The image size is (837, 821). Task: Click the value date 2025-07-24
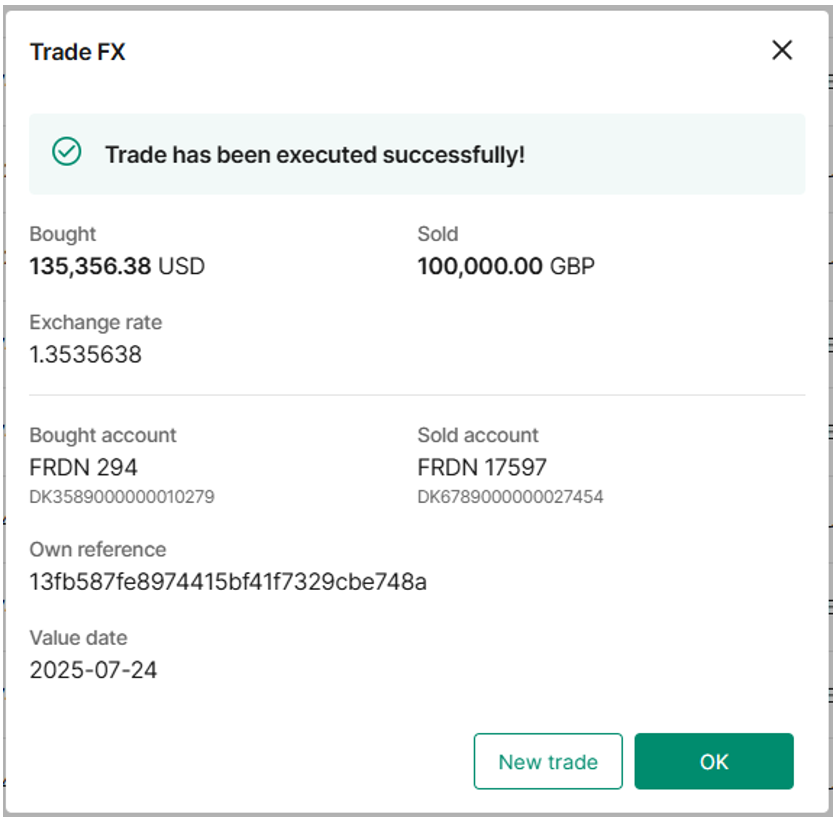(x=93, y=670)
